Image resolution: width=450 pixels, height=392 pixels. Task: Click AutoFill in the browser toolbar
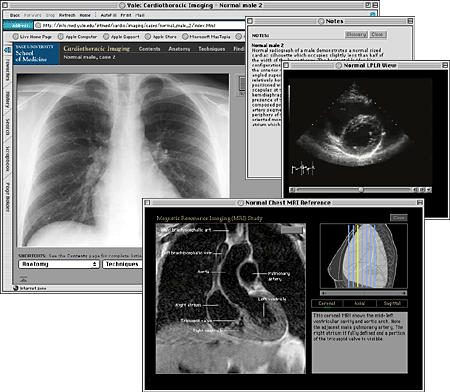click(x=108, y=15)
